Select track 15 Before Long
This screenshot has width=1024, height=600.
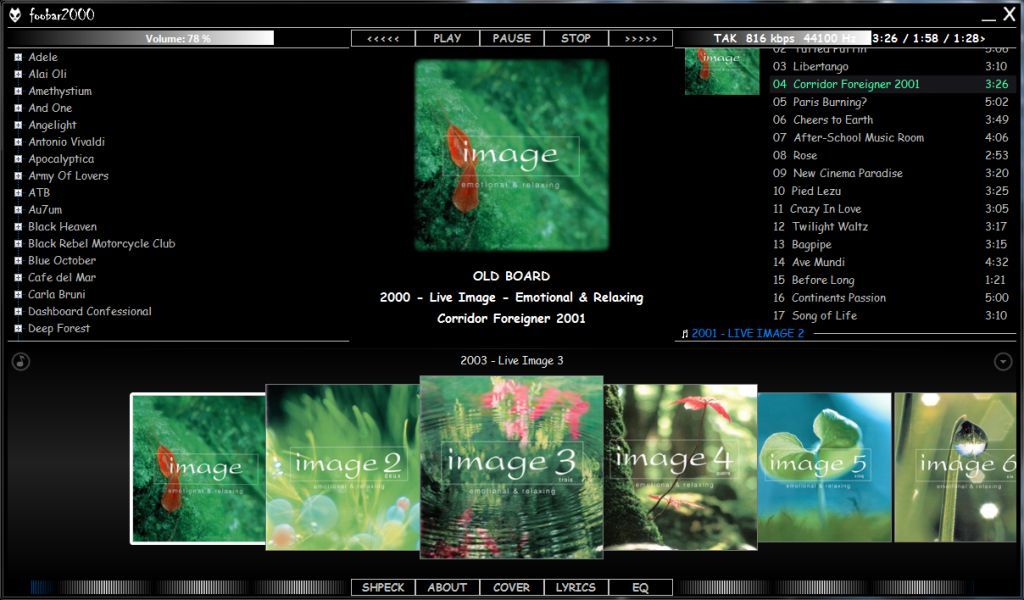(891, 280)
